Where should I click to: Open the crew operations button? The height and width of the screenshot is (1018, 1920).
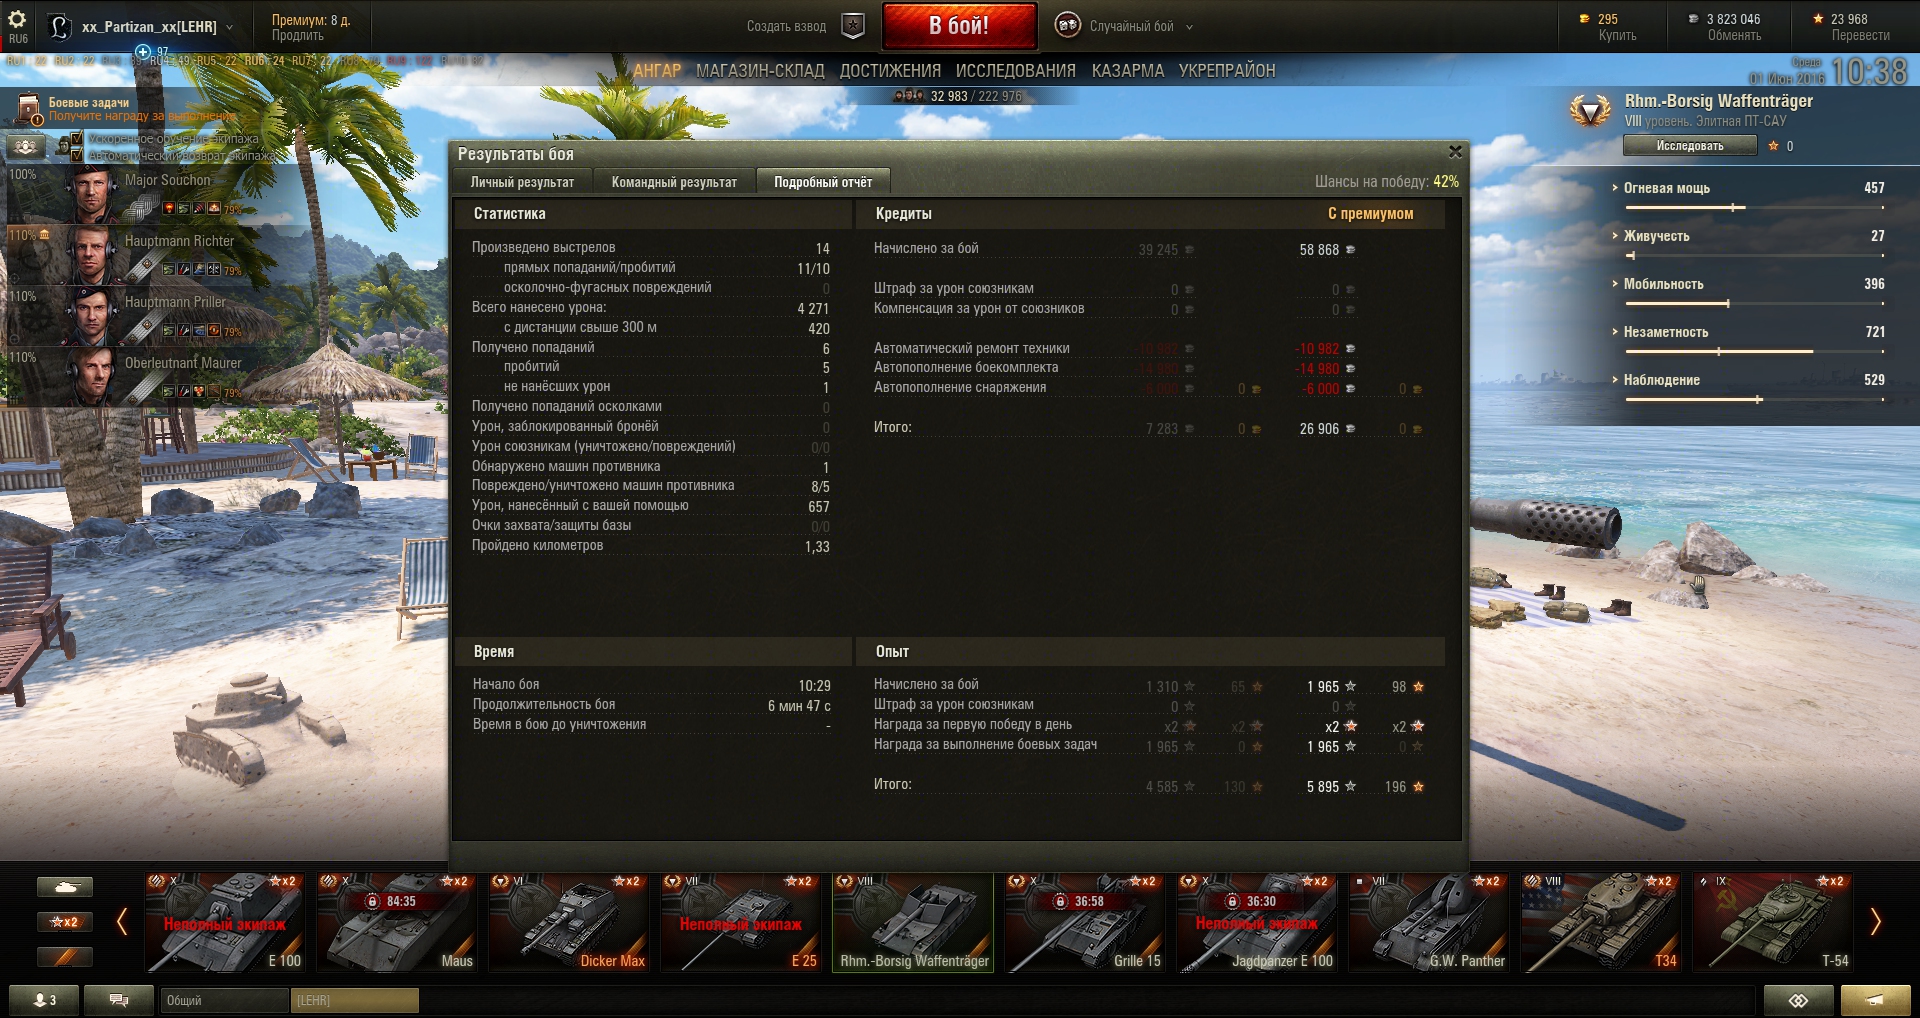click(x=26, y=147)
